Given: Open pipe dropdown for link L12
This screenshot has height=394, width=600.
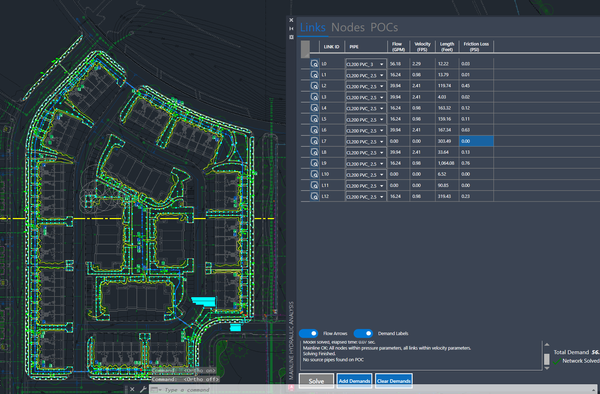Looking at the screenshot, I should 381,197.
